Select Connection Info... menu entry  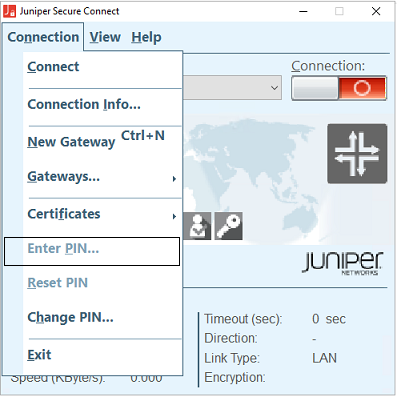[x=102, y=105]
